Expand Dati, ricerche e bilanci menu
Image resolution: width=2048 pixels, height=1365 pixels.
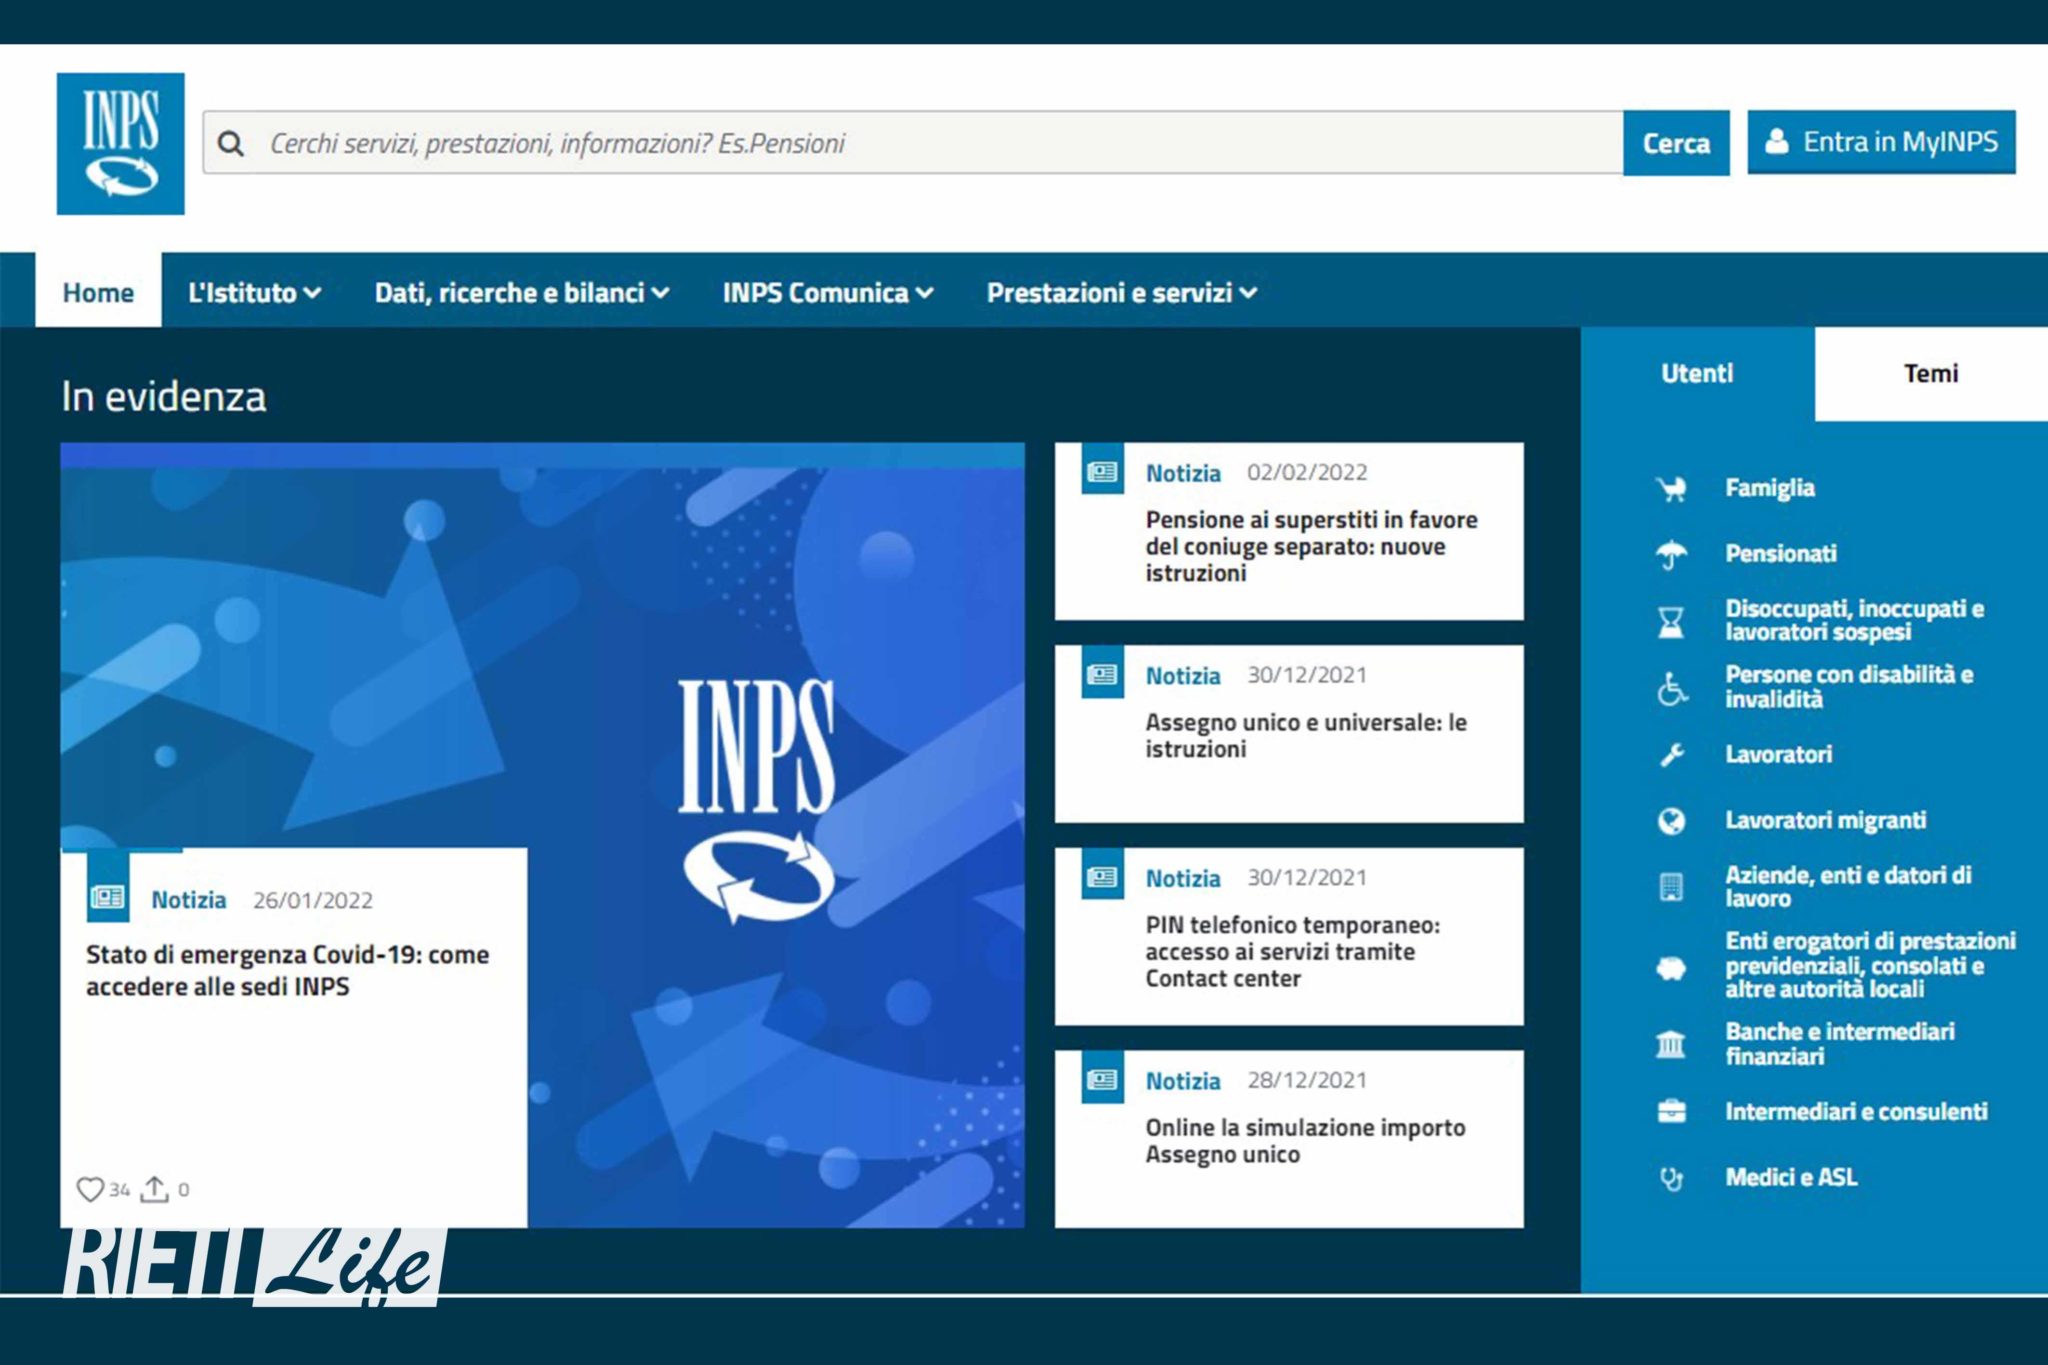coord(521,292)
